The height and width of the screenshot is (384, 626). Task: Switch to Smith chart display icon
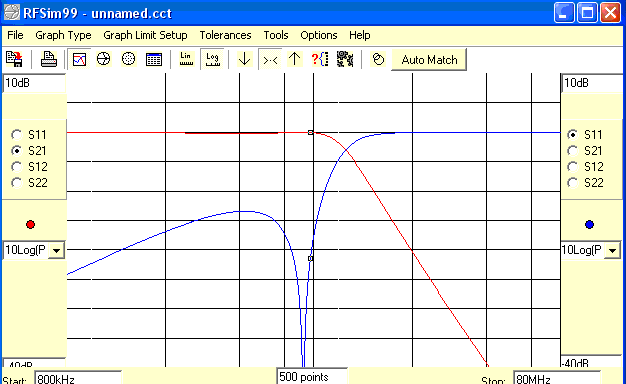pyautogui.click(x=103, y=59)
